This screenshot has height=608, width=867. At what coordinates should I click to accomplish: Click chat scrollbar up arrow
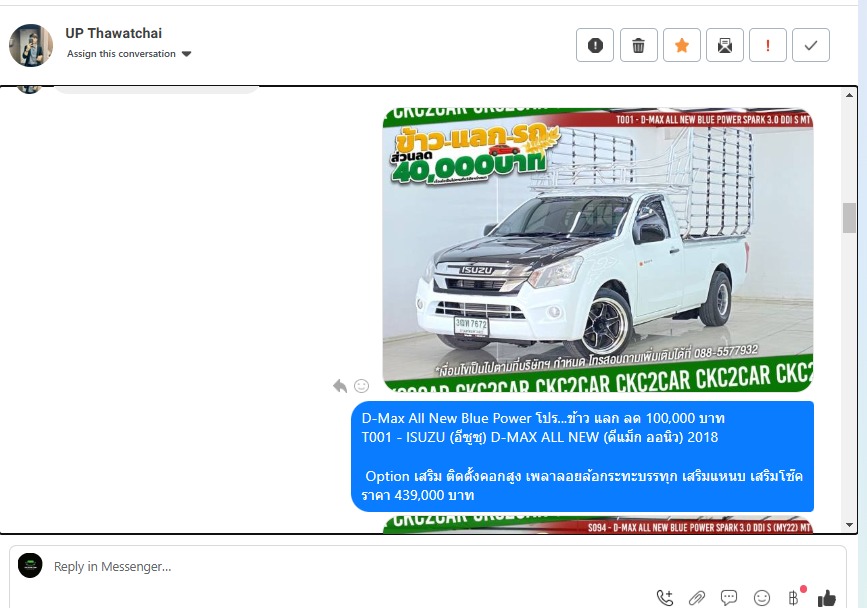849,95
